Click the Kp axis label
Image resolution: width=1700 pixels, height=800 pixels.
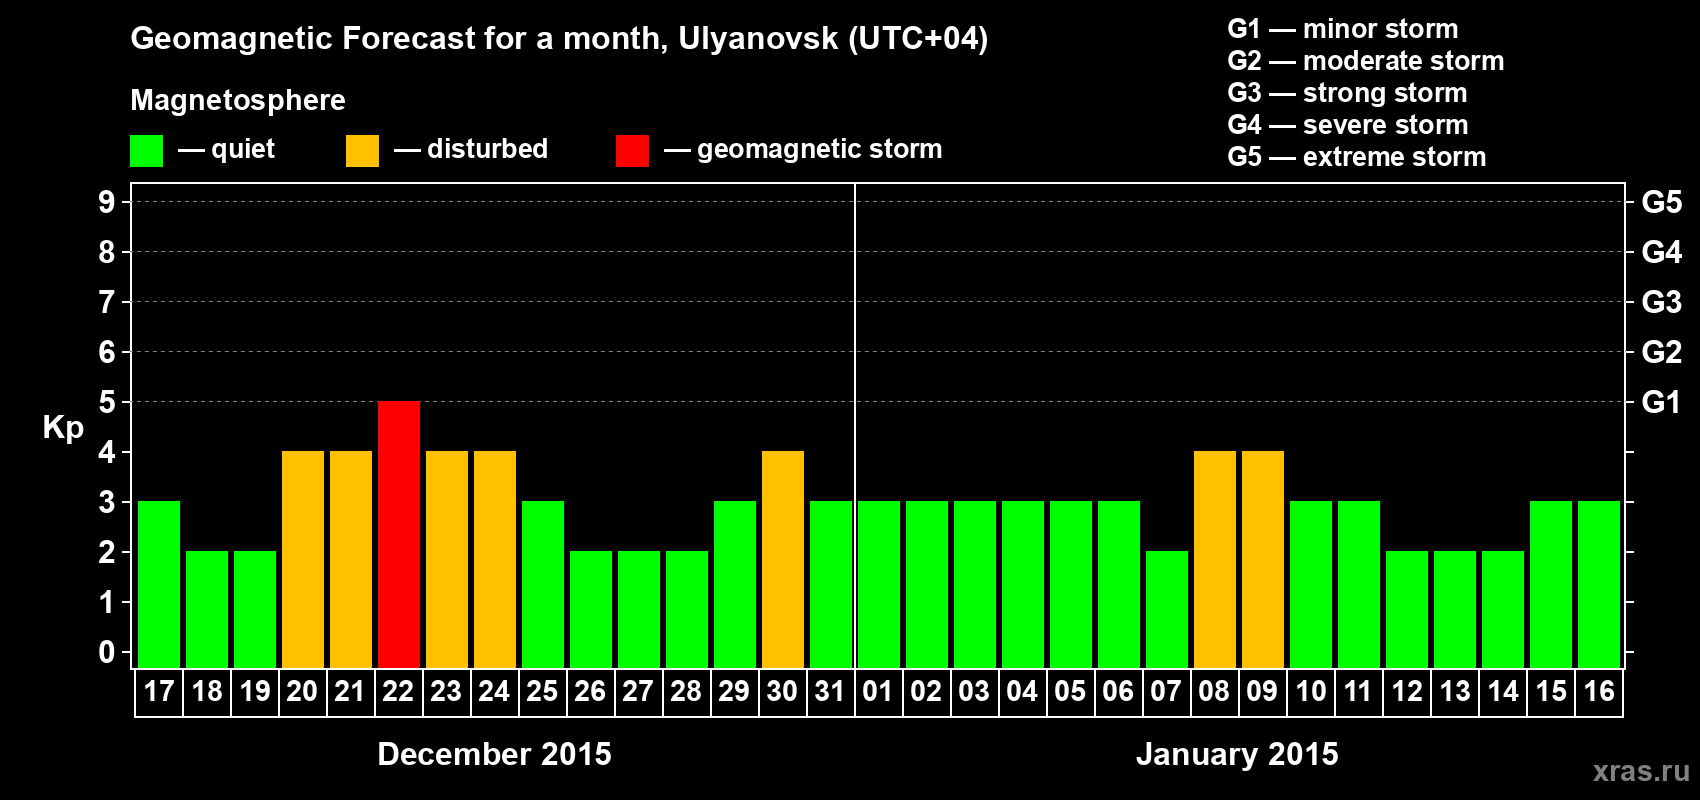(x=63, y=428)
